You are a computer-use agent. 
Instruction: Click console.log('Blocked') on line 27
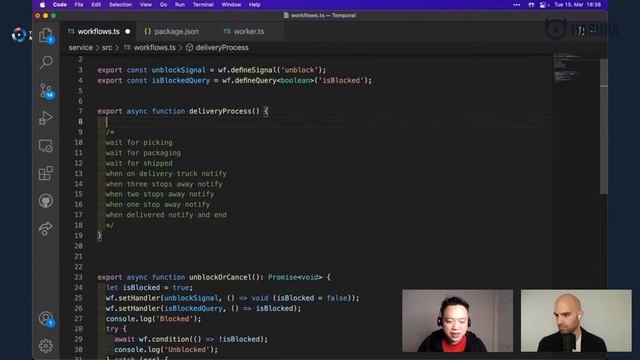click(153, 319)
